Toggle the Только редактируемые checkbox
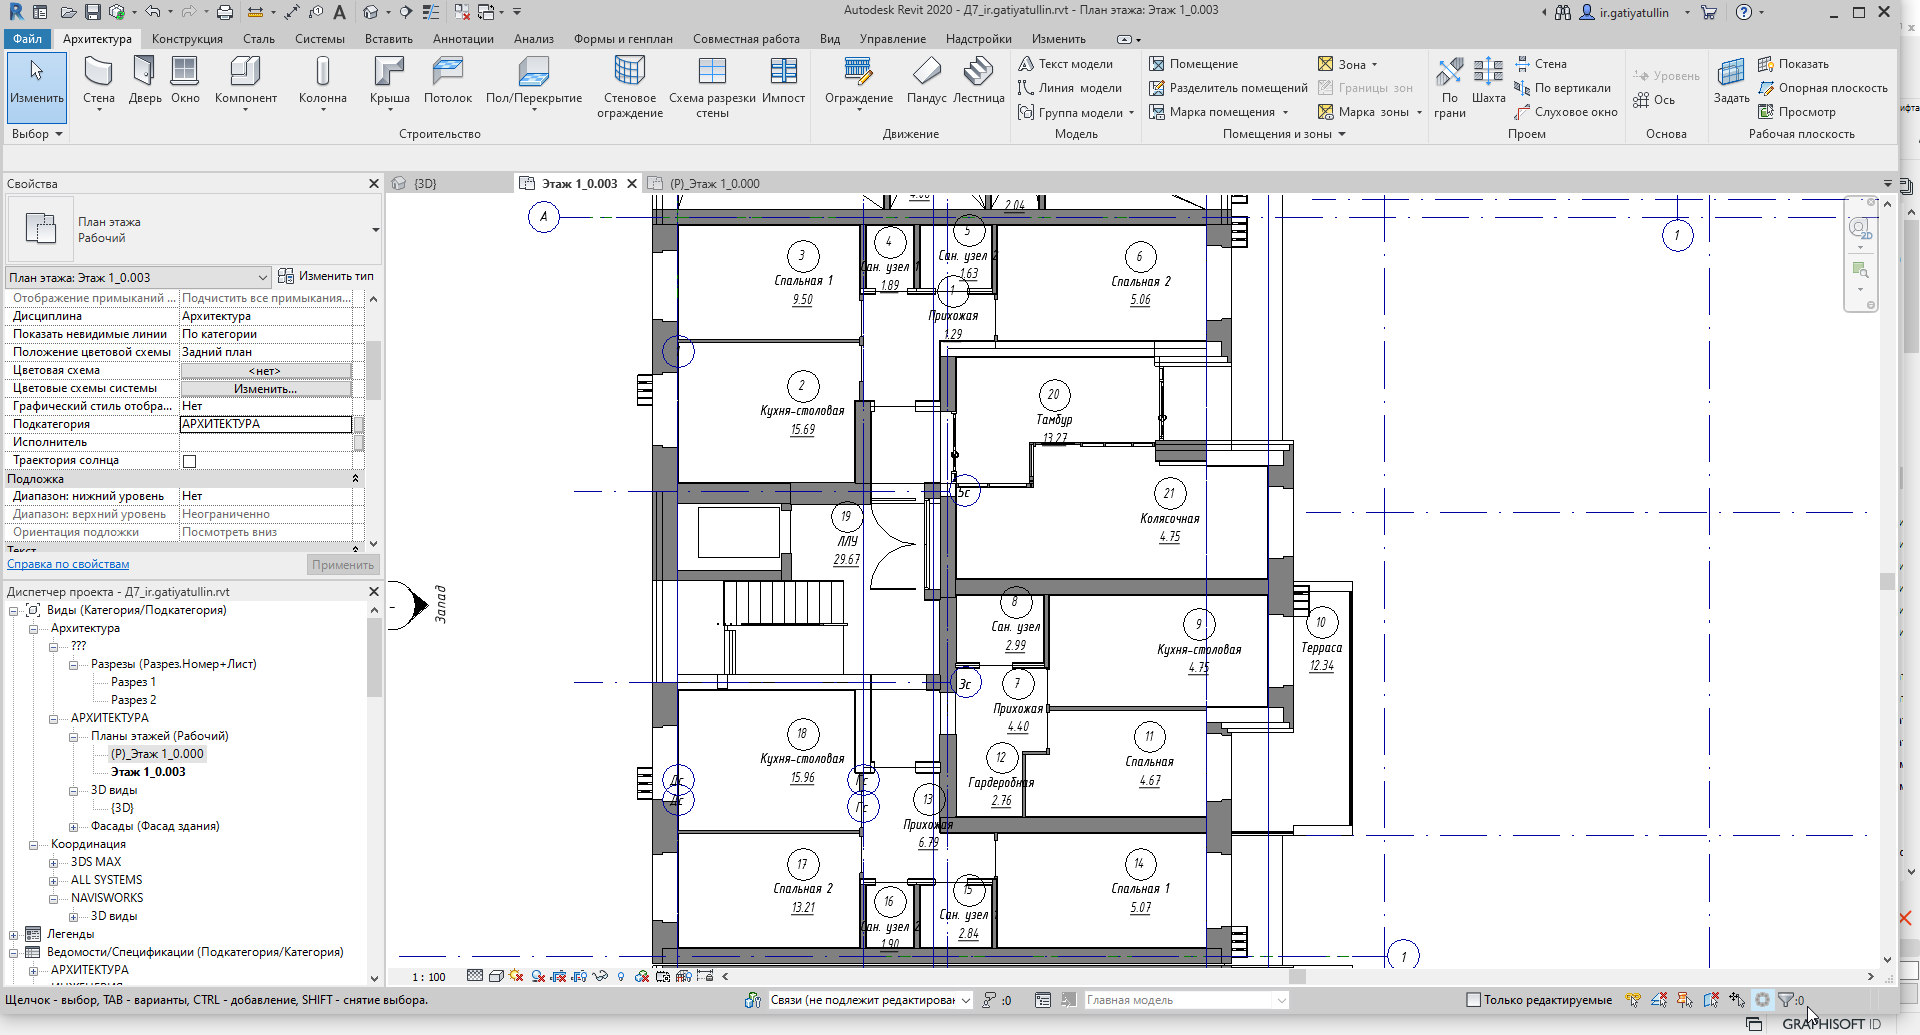This screenshot has height=1035, width=1920. pos(1472,1000)
